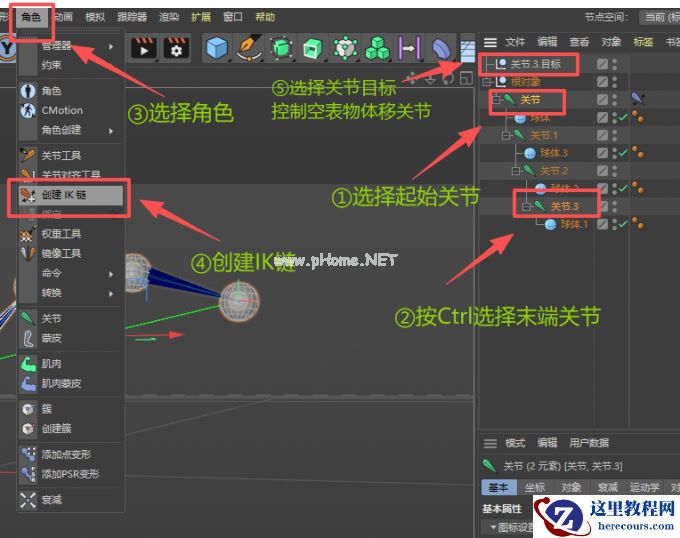
Task: Click the walking figure icon beside CMotion
Action: (x=28, y=110)
